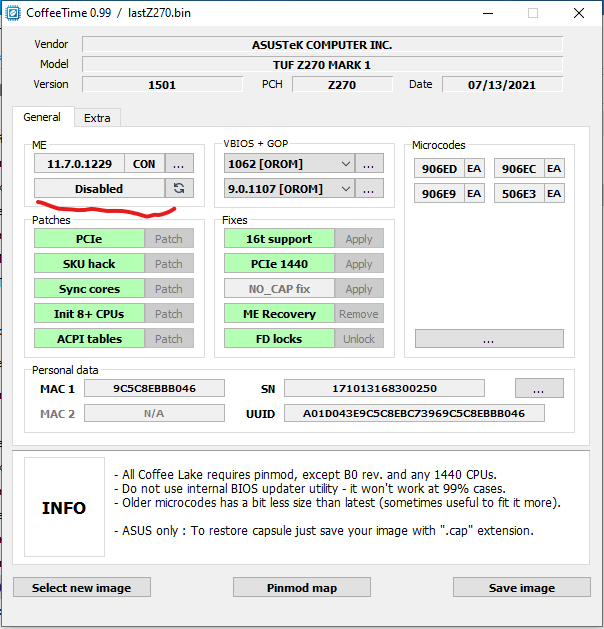Click the MAC 1 address field
This screenshot has width=604, height=629.
click(x=154, y=388)
